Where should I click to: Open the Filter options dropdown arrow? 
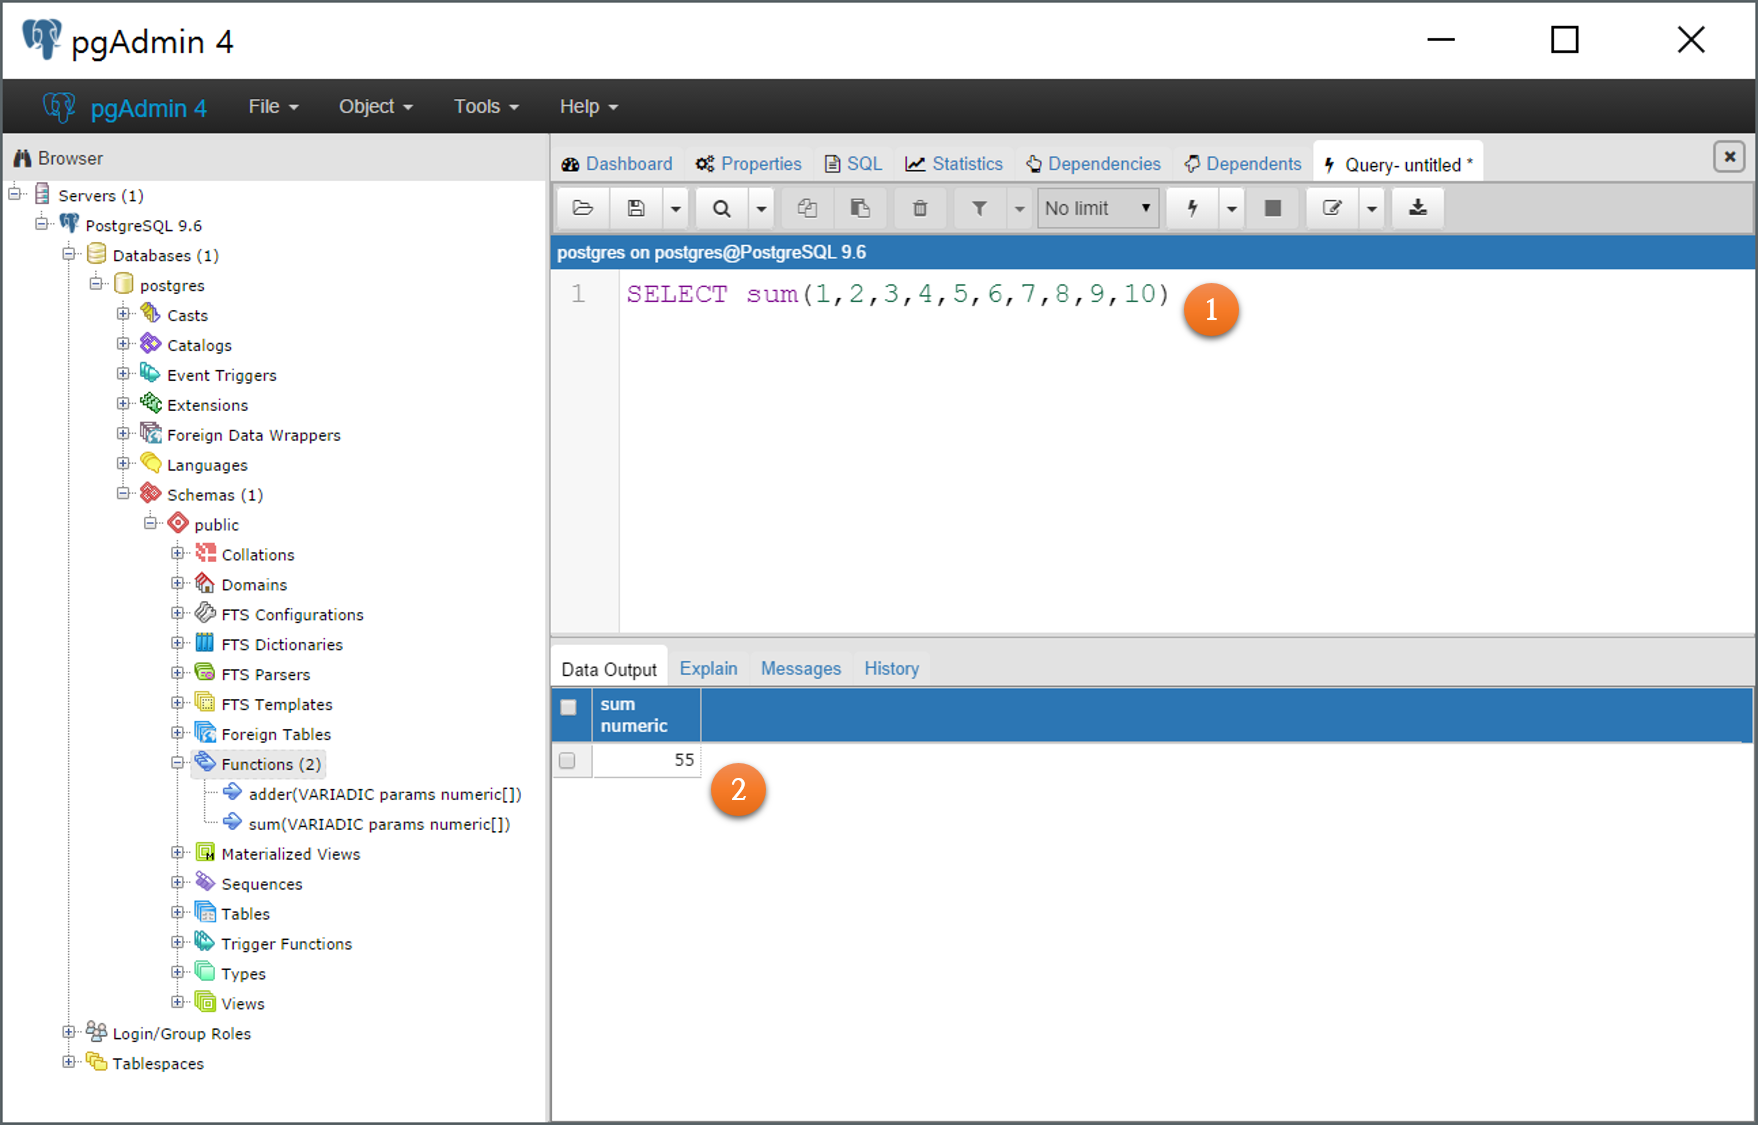pos(1019,208)
